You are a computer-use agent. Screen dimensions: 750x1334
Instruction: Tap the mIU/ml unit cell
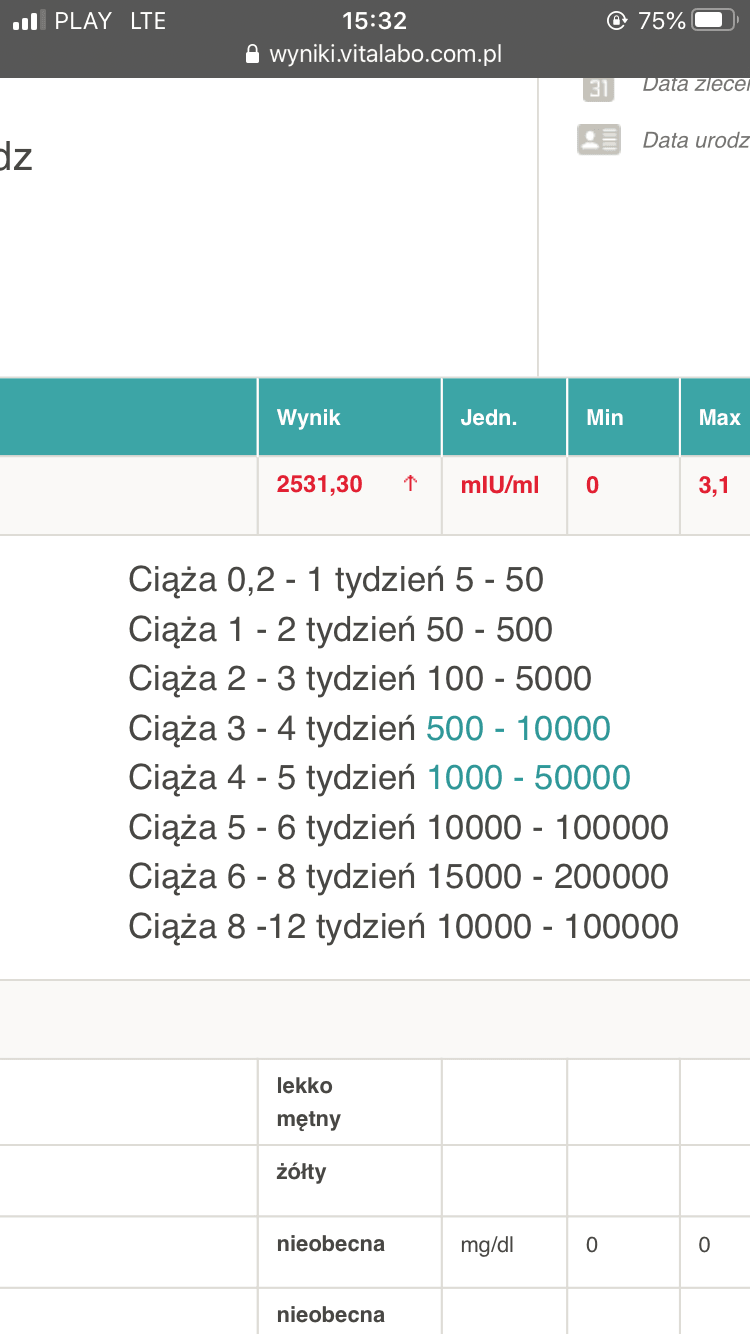[499, 485]
